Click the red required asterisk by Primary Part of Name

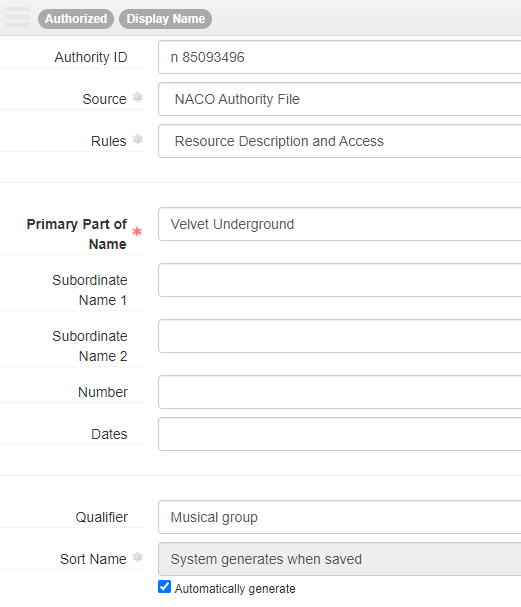pyautogui.click(x=137, y=231)
